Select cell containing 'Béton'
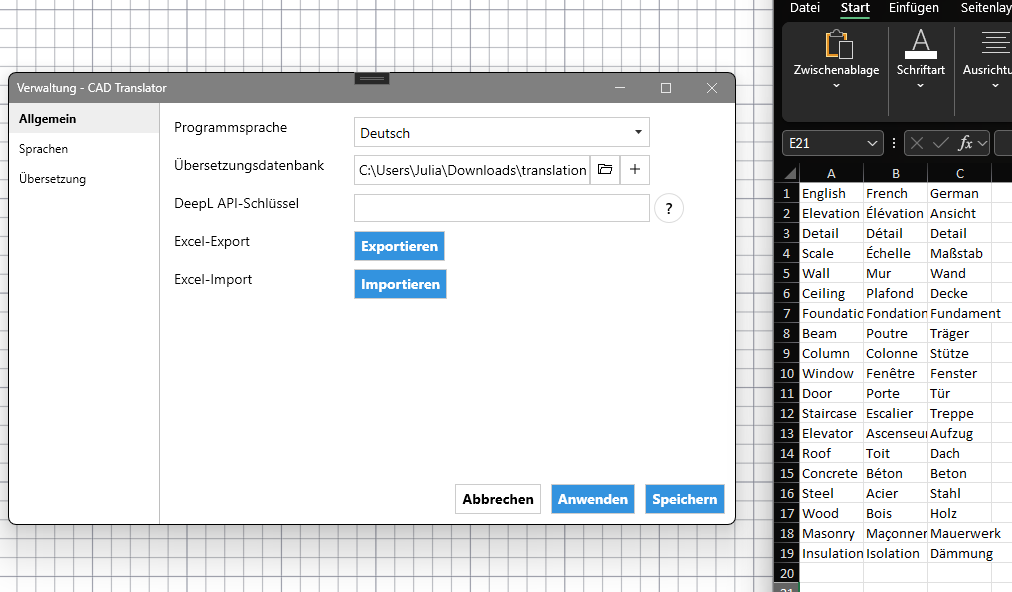 click(x=895, y=474)
